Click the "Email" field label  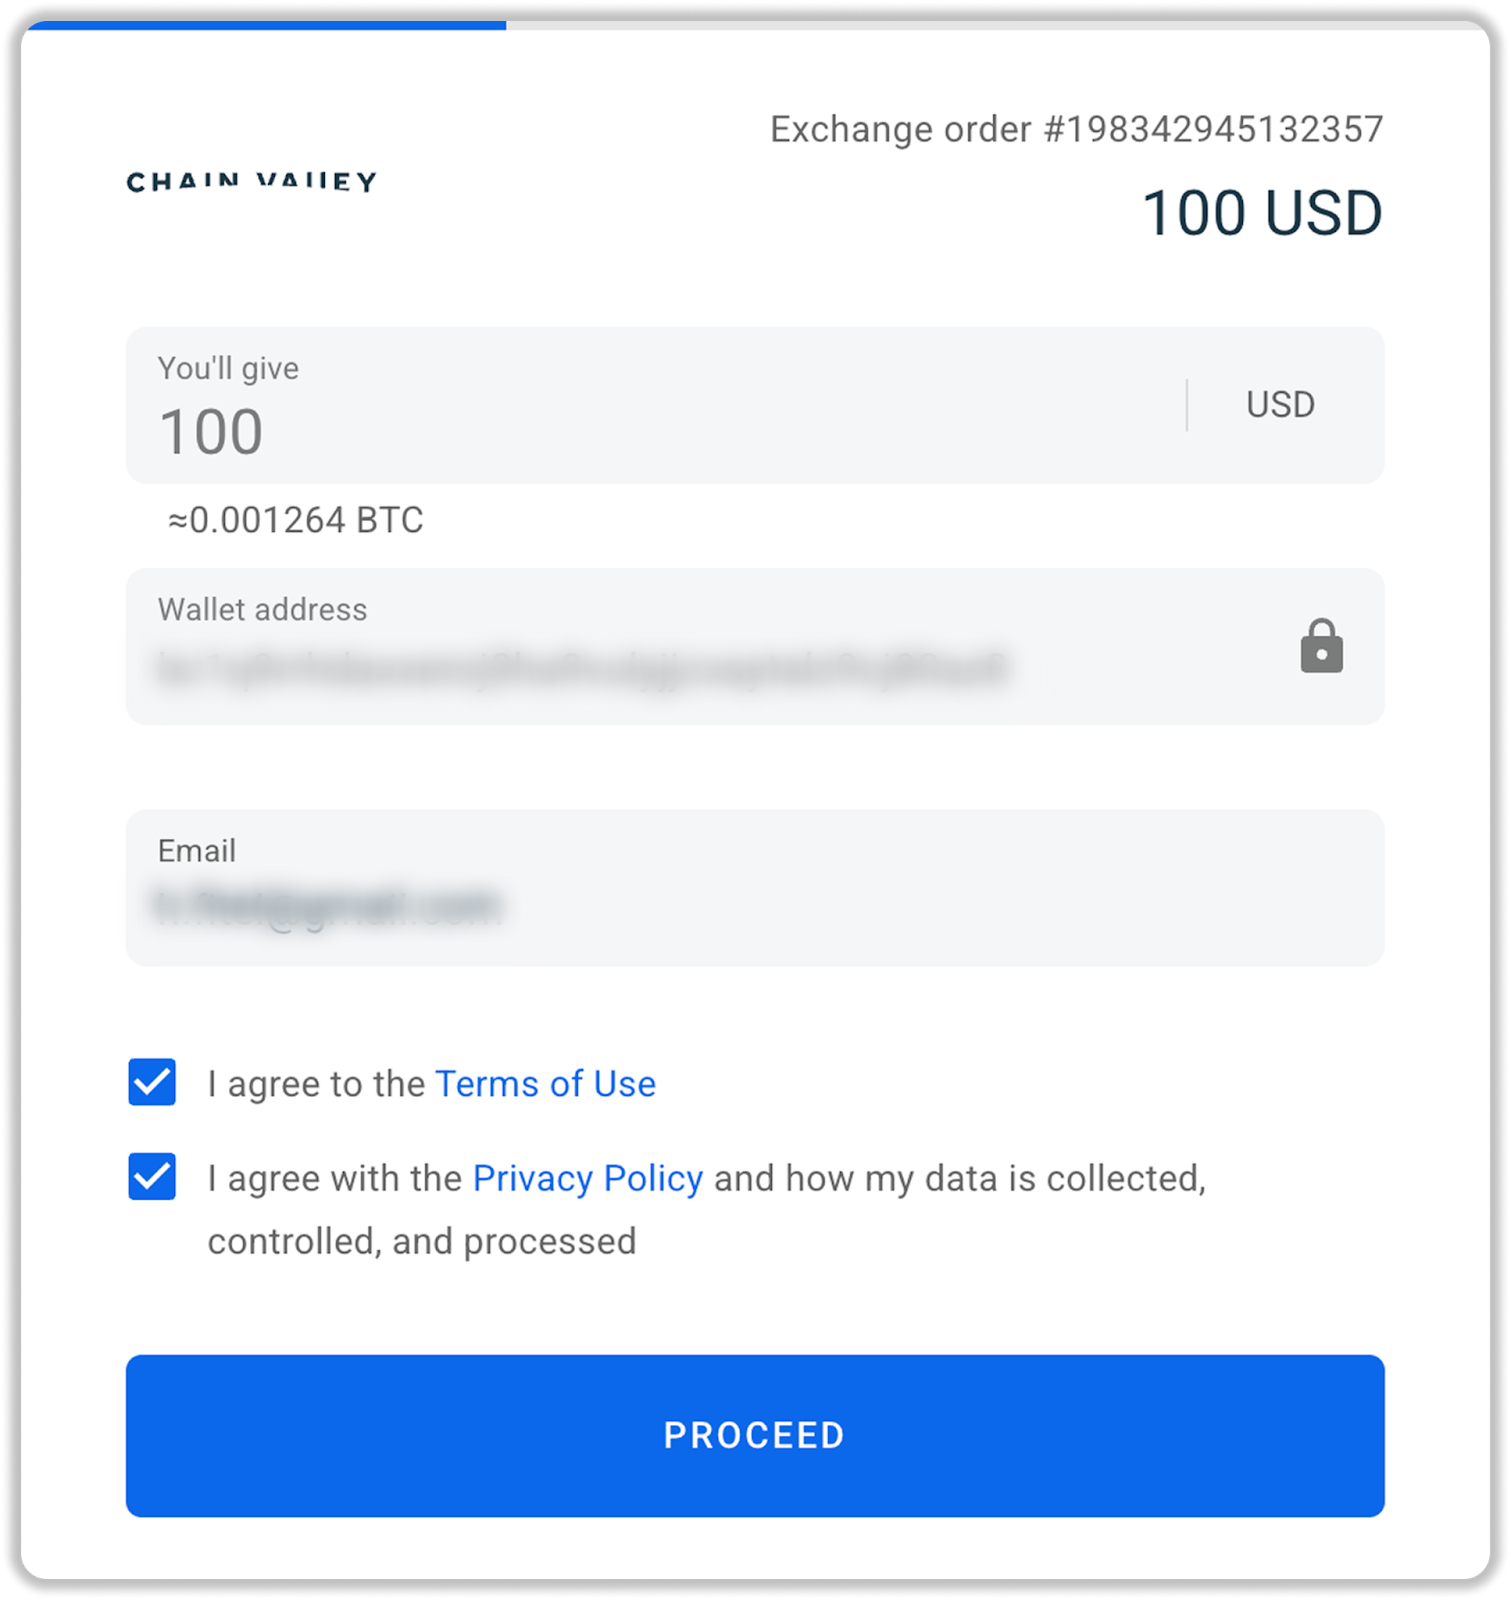[x=197, y=851]
